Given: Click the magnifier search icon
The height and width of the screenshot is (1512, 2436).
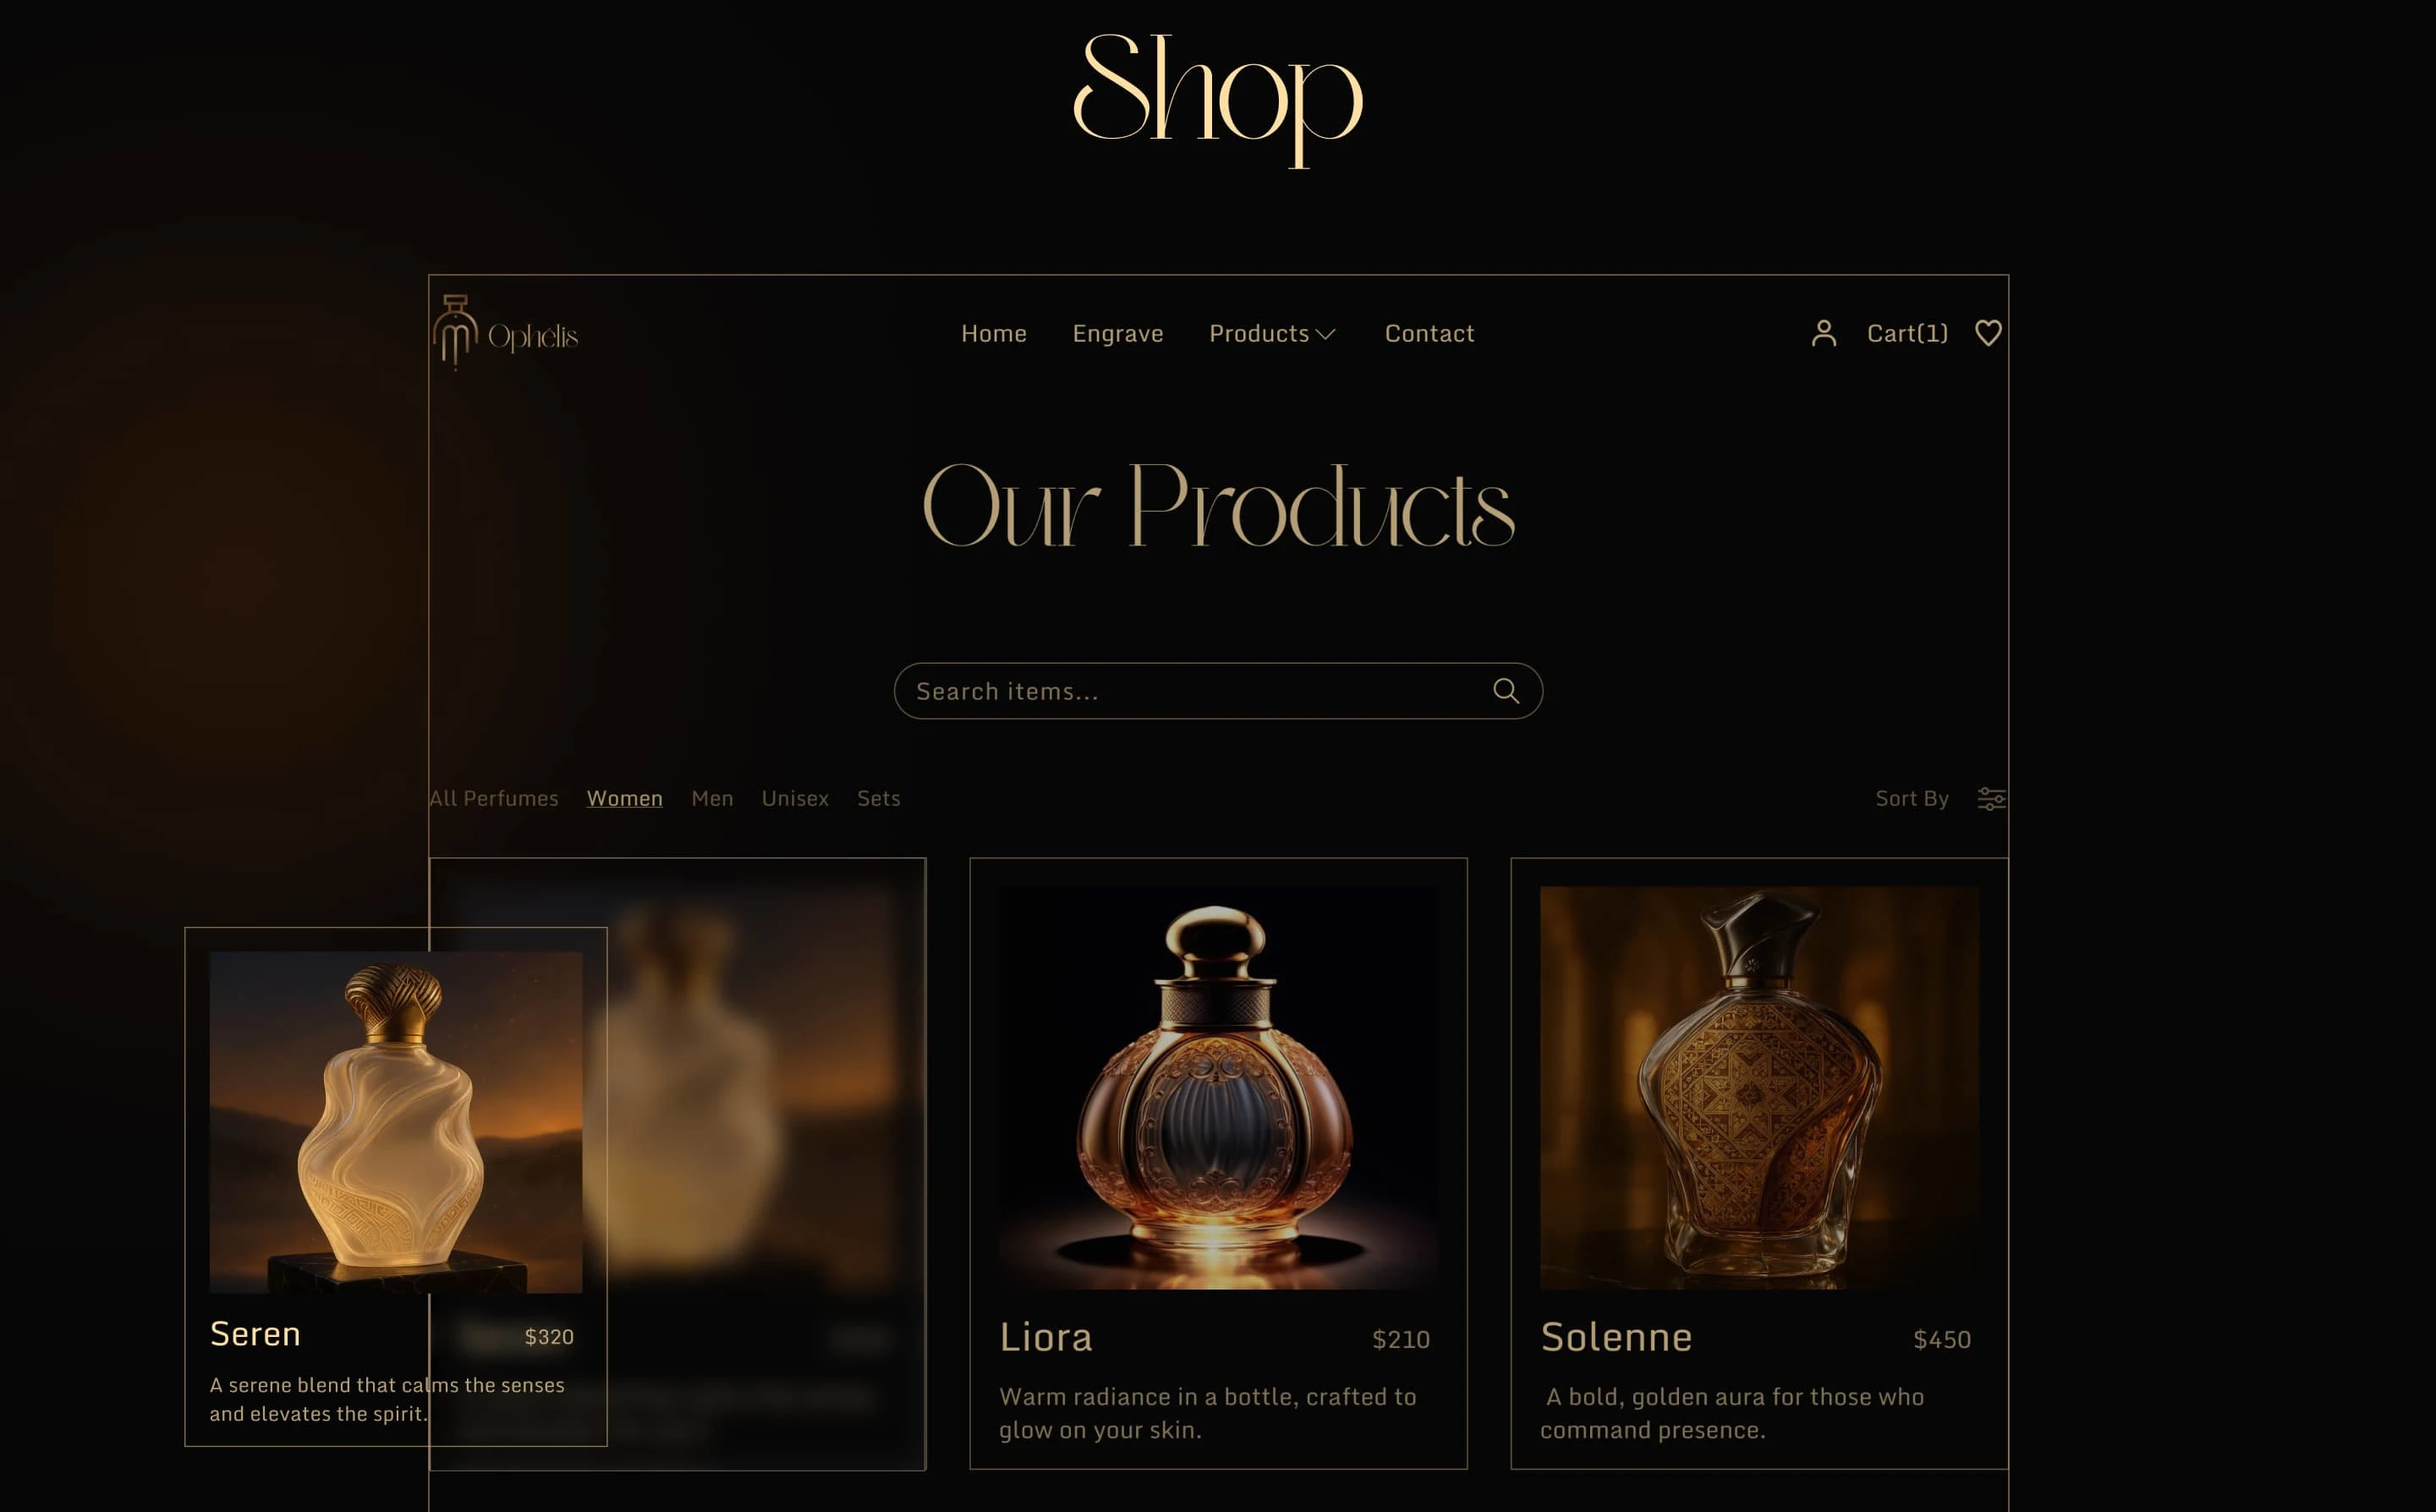Looking at the screenshot, I should (x=1506, y=691).
